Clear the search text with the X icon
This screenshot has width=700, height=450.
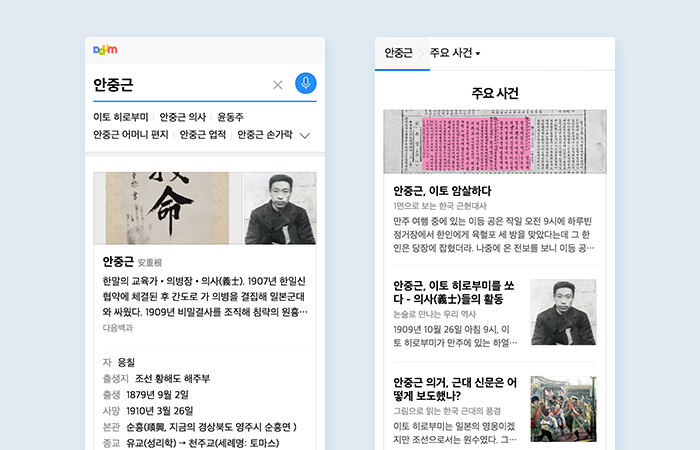tap(278, 85)
